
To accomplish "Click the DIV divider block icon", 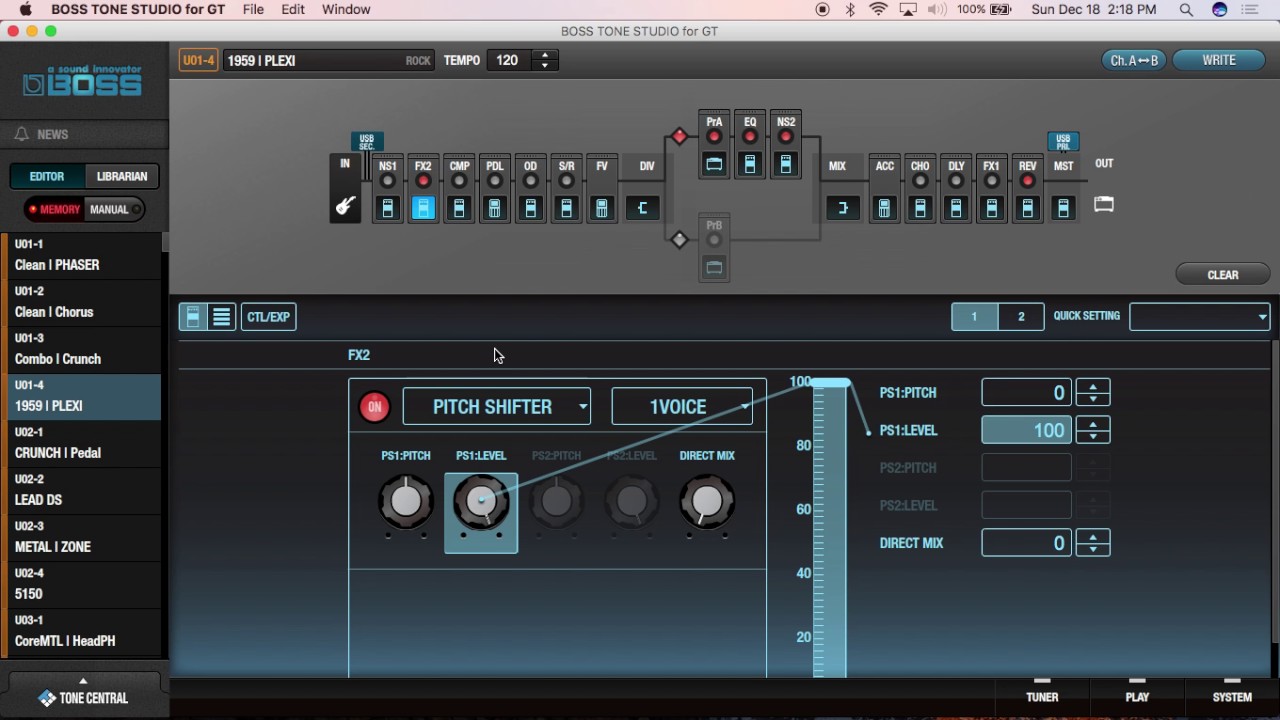I will pos(643,208).
